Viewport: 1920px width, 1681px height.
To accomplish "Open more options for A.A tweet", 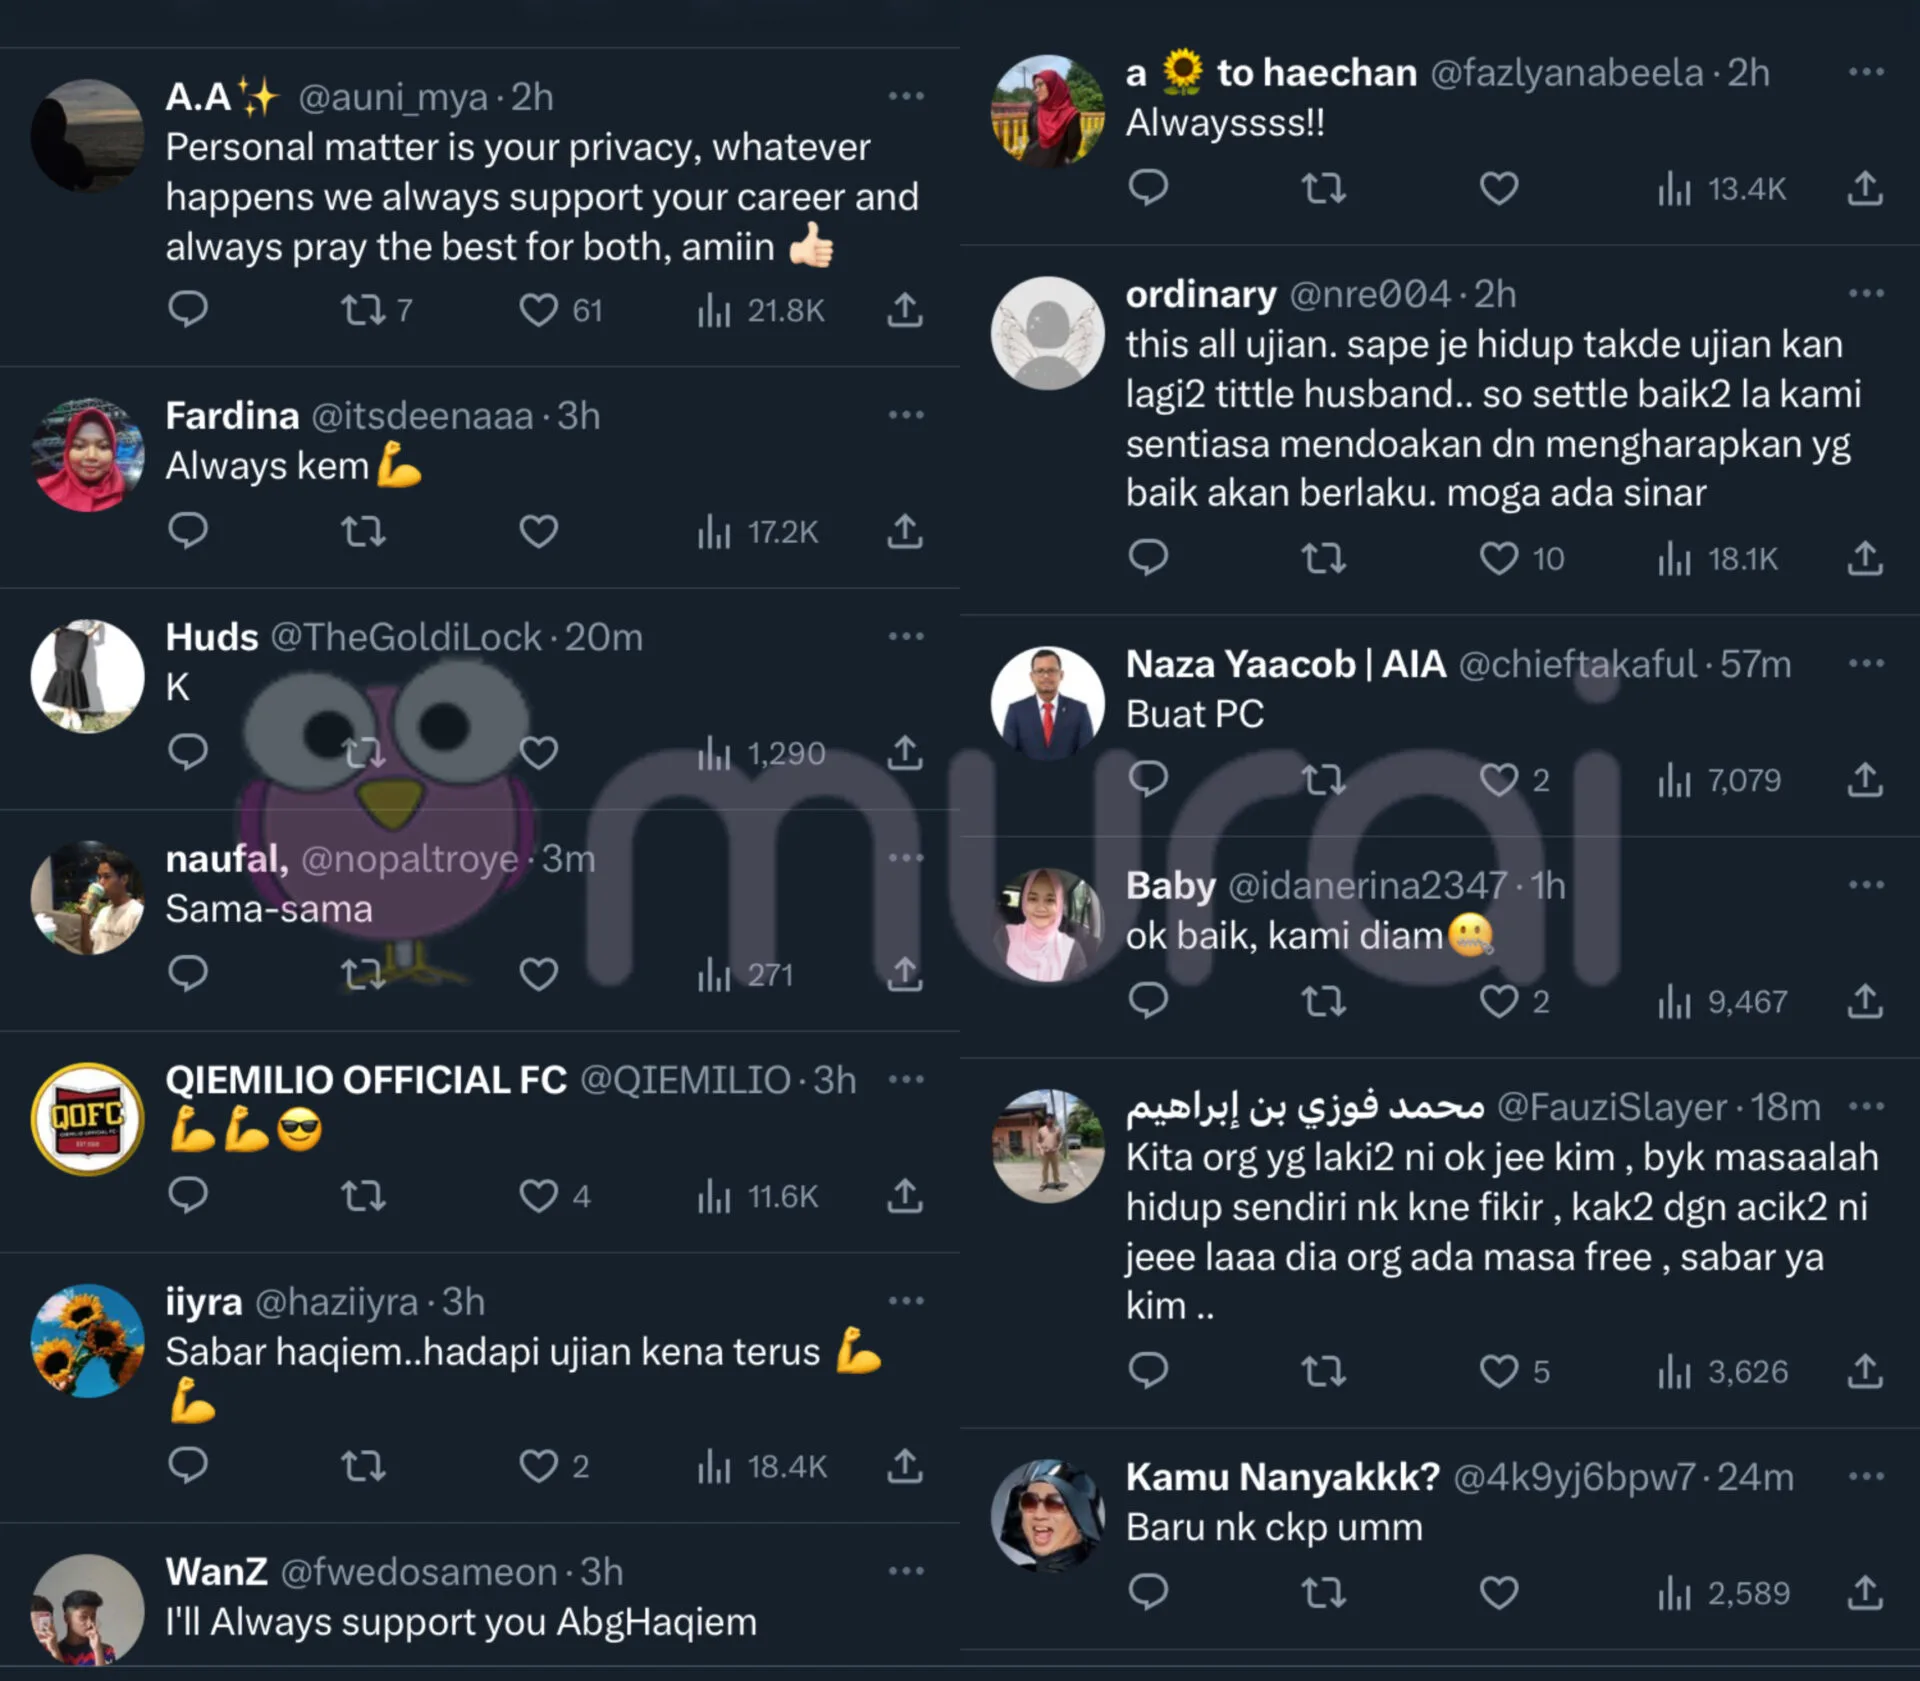I will pos(906,96).
